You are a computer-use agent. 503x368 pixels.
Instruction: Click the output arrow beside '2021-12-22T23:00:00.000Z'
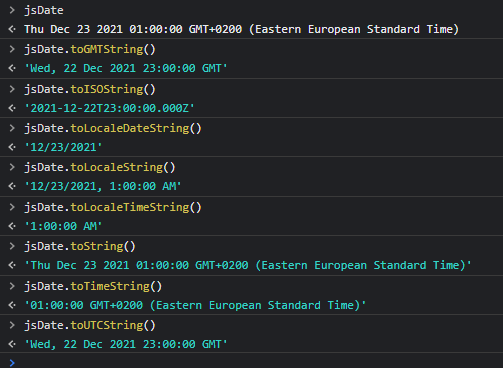tap(12, 108)
